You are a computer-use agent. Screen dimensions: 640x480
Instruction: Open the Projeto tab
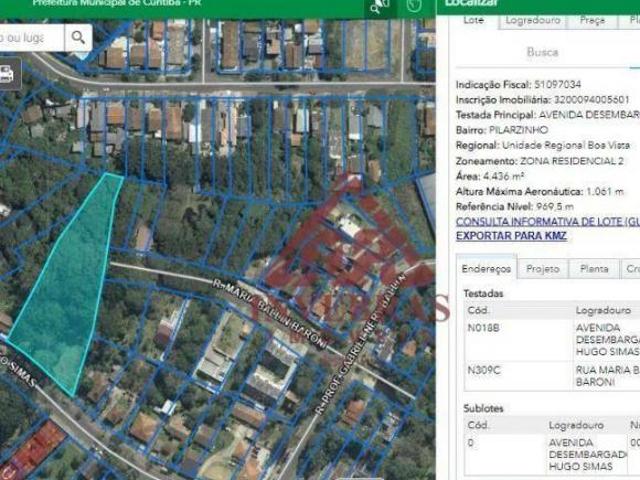[x=543, y=269]
